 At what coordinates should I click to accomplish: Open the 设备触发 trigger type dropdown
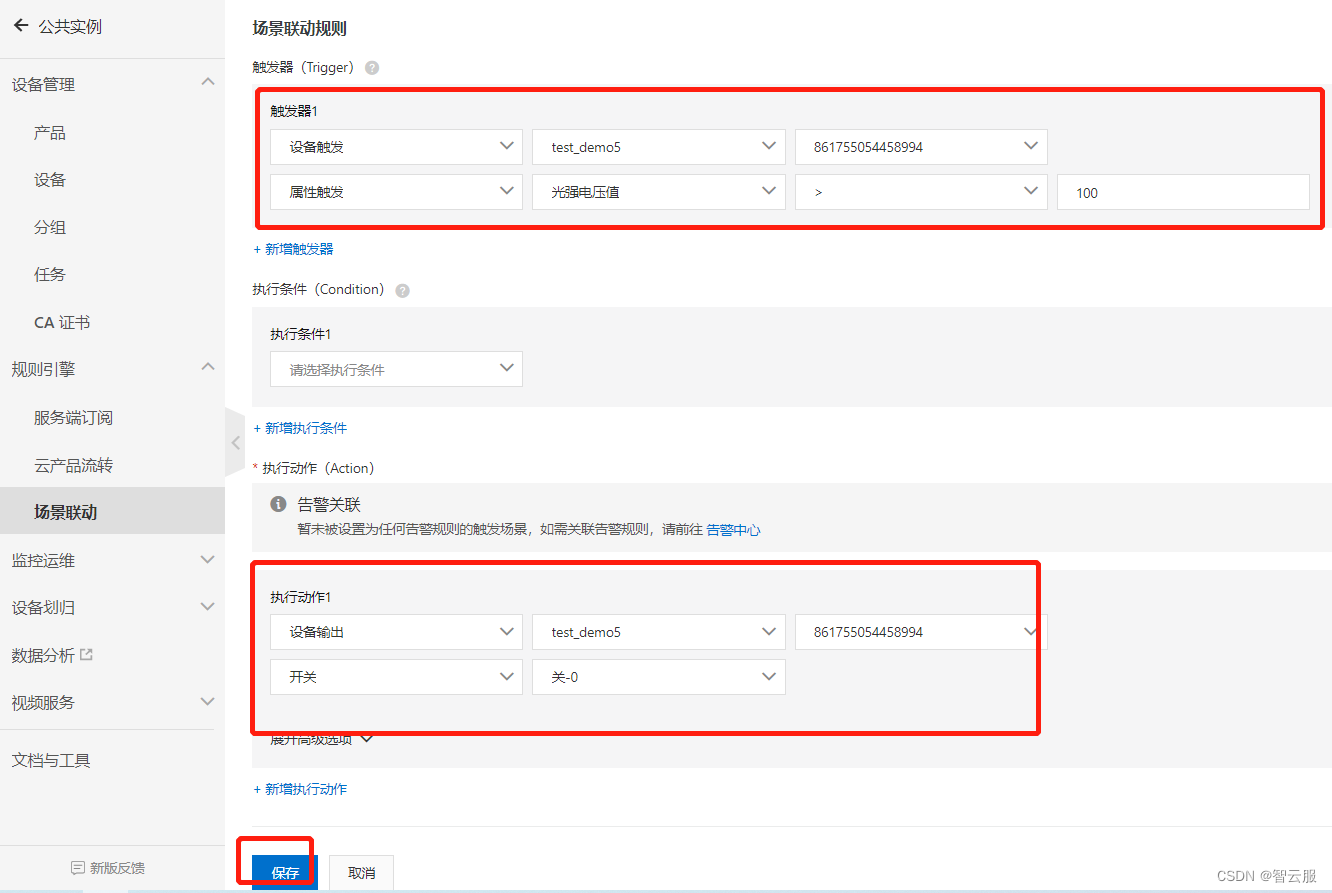point(396,147)
